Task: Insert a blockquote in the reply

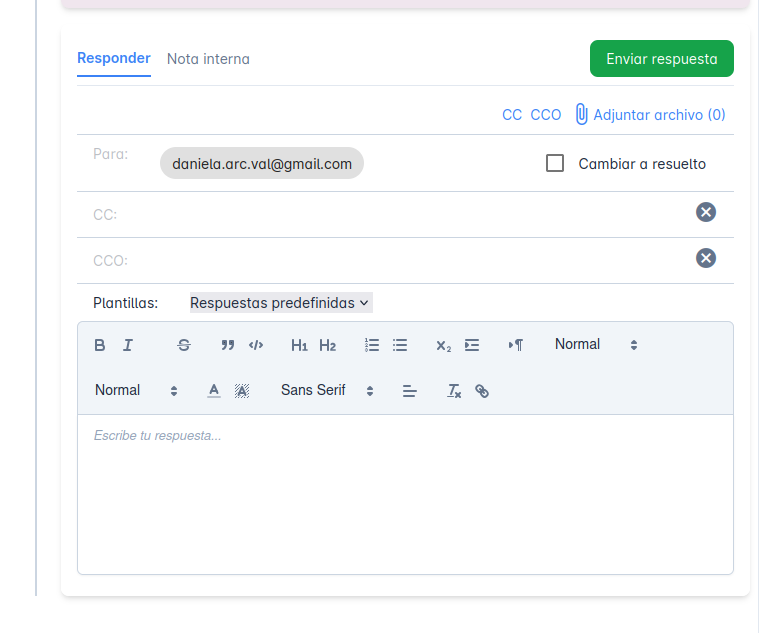Action: point(228,345)
